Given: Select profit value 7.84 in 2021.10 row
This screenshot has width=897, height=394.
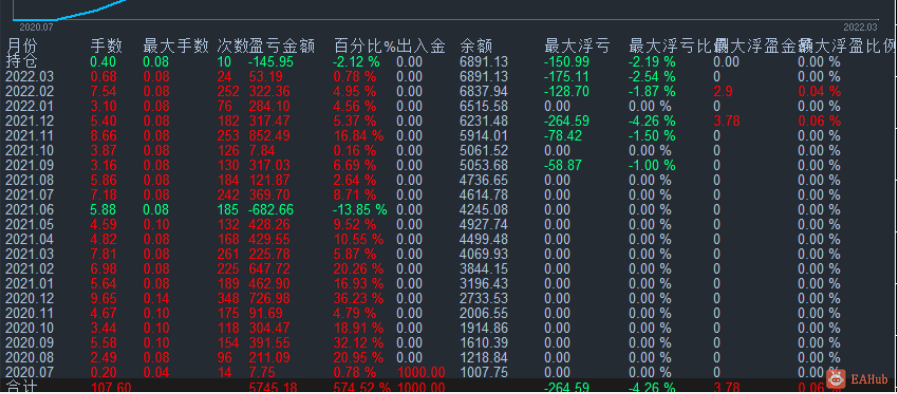Looking at the screenshot, I should pyautogui.click(x=262, y=151).
